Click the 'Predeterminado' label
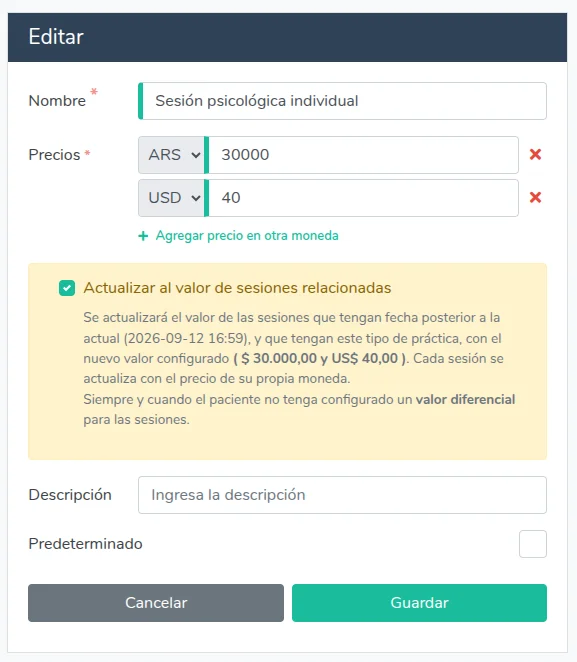 coord(85,544)
